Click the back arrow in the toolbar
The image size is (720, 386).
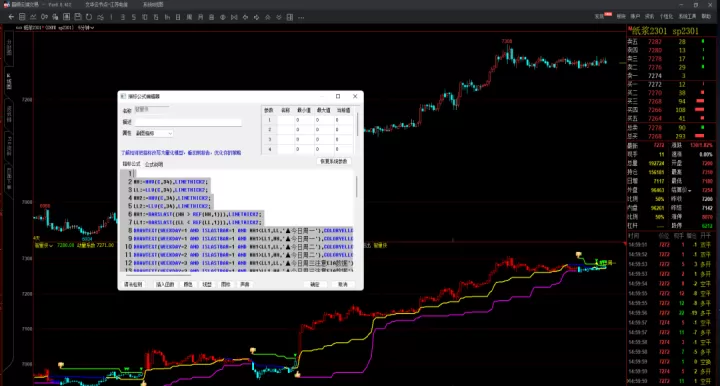click(x=11, y=17)
